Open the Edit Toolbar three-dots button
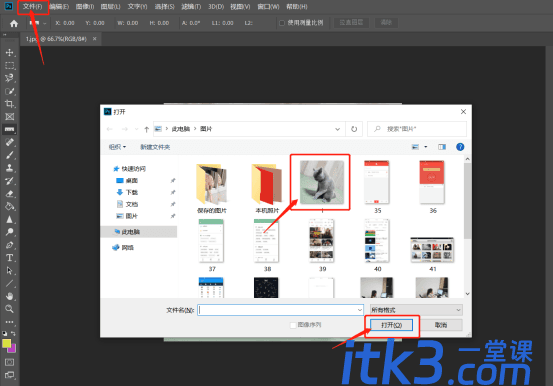The height and width of the screenshot is (386, 553). coord(10,322)
